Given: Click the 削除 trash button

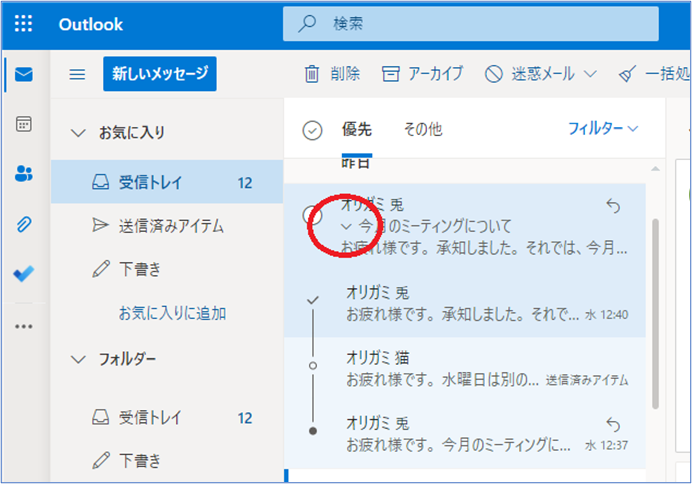Looking at the screenshot, I should (x=332, y=74).
